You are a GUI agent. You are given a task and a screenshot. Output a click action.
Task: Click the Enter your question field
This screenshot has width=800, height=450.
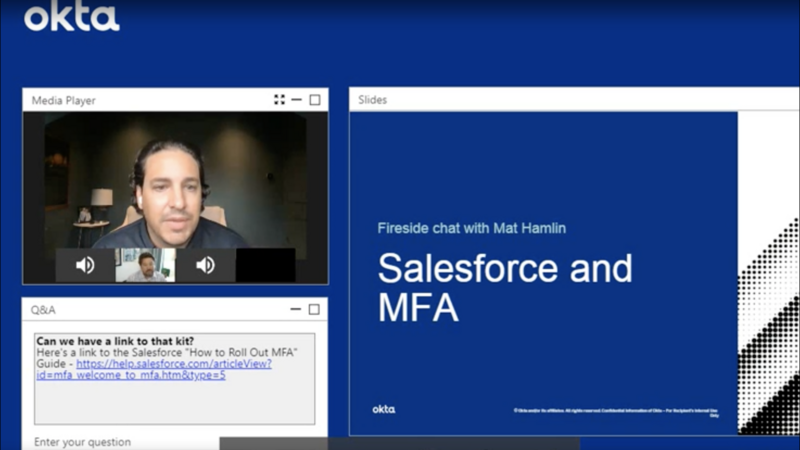(x=120, y=442)
